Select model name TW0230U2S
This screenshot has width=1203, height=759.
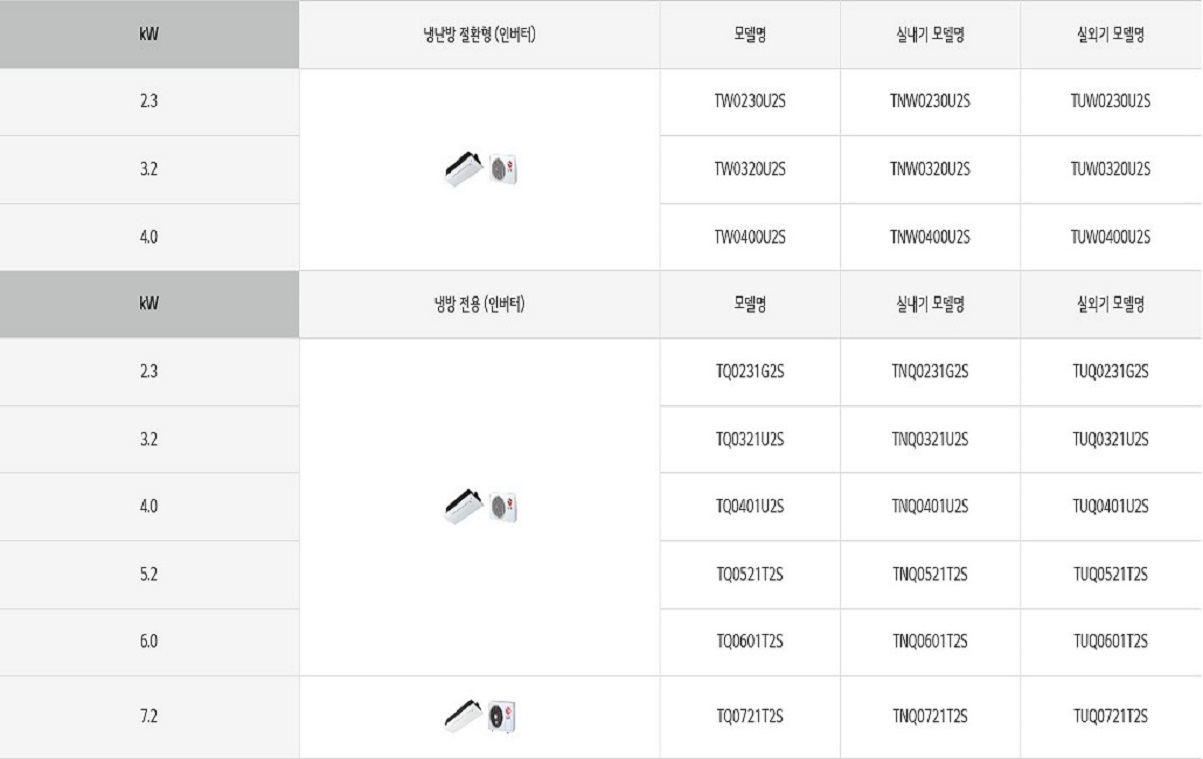tap(750, 102)
